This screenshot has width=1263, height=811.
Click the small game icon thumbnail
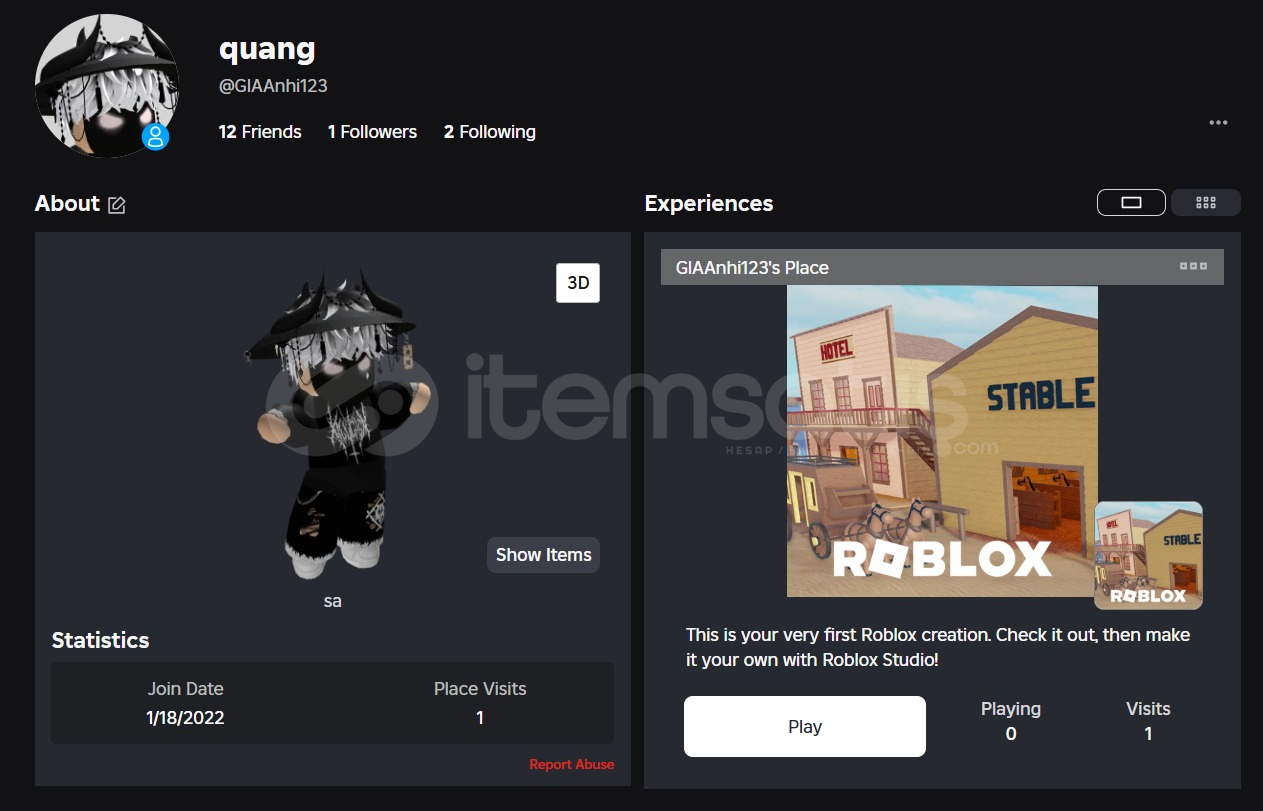(1148, 555)
